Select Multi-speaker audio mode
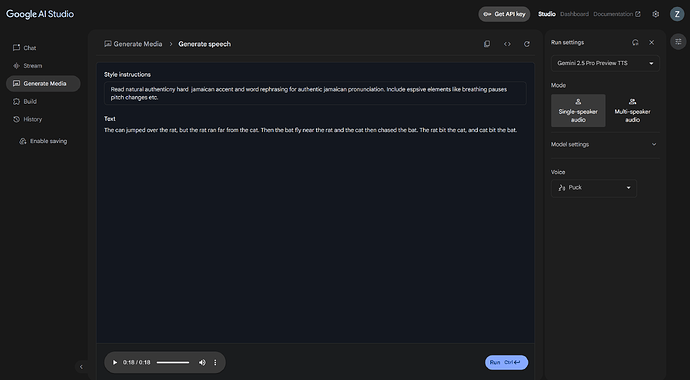This screenshot has width=690, height=380. [x=632, y=110]
